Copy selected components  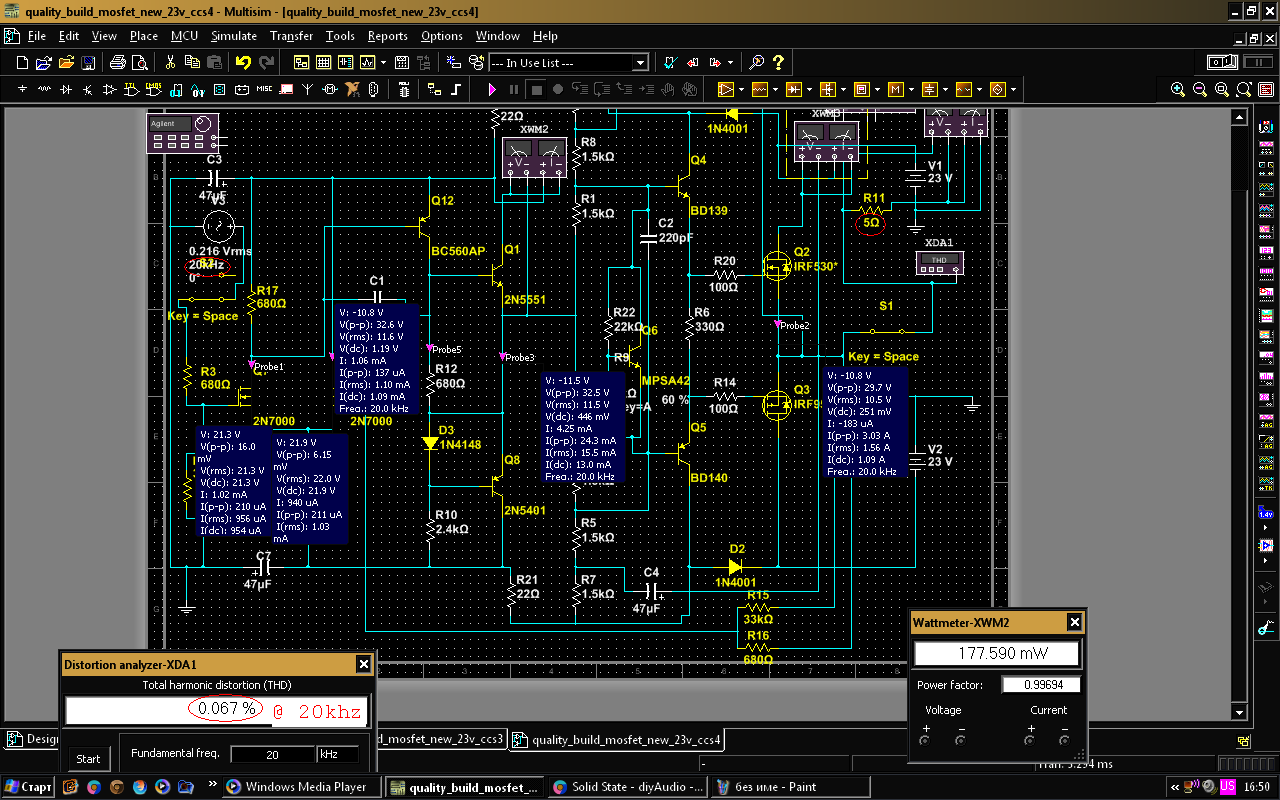(192, 62)
